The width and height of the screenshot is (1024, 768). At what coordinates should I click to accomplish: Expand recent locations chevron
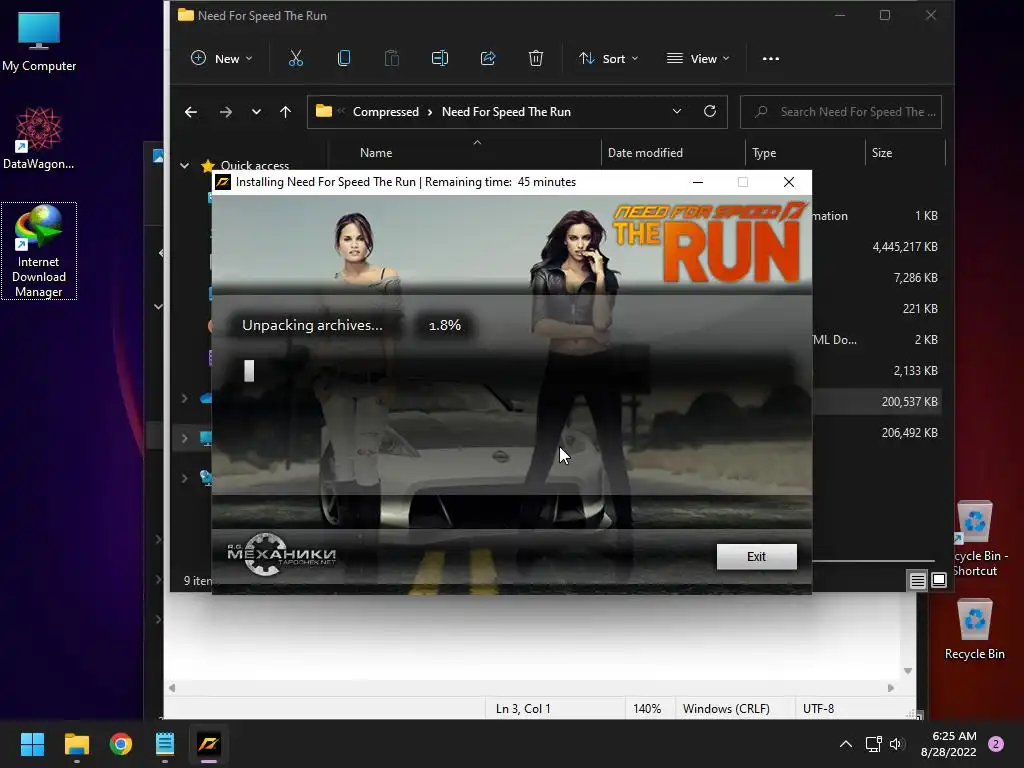pyautogui.click(x=256, y=112)
